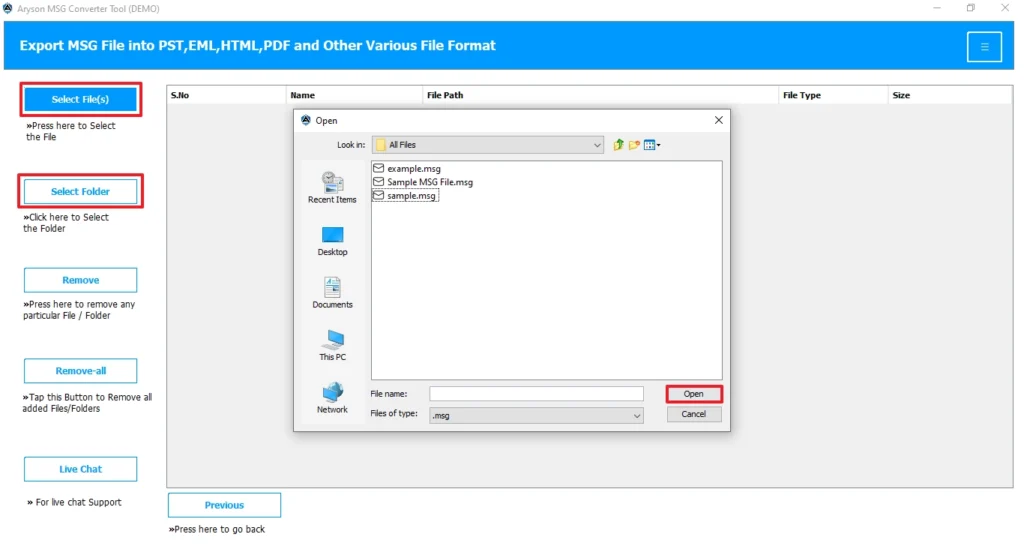Click the Aryson app icon in title bar
Image resolution: width=1024 pixels, height=546 pixels.
(x=7, y=8)
